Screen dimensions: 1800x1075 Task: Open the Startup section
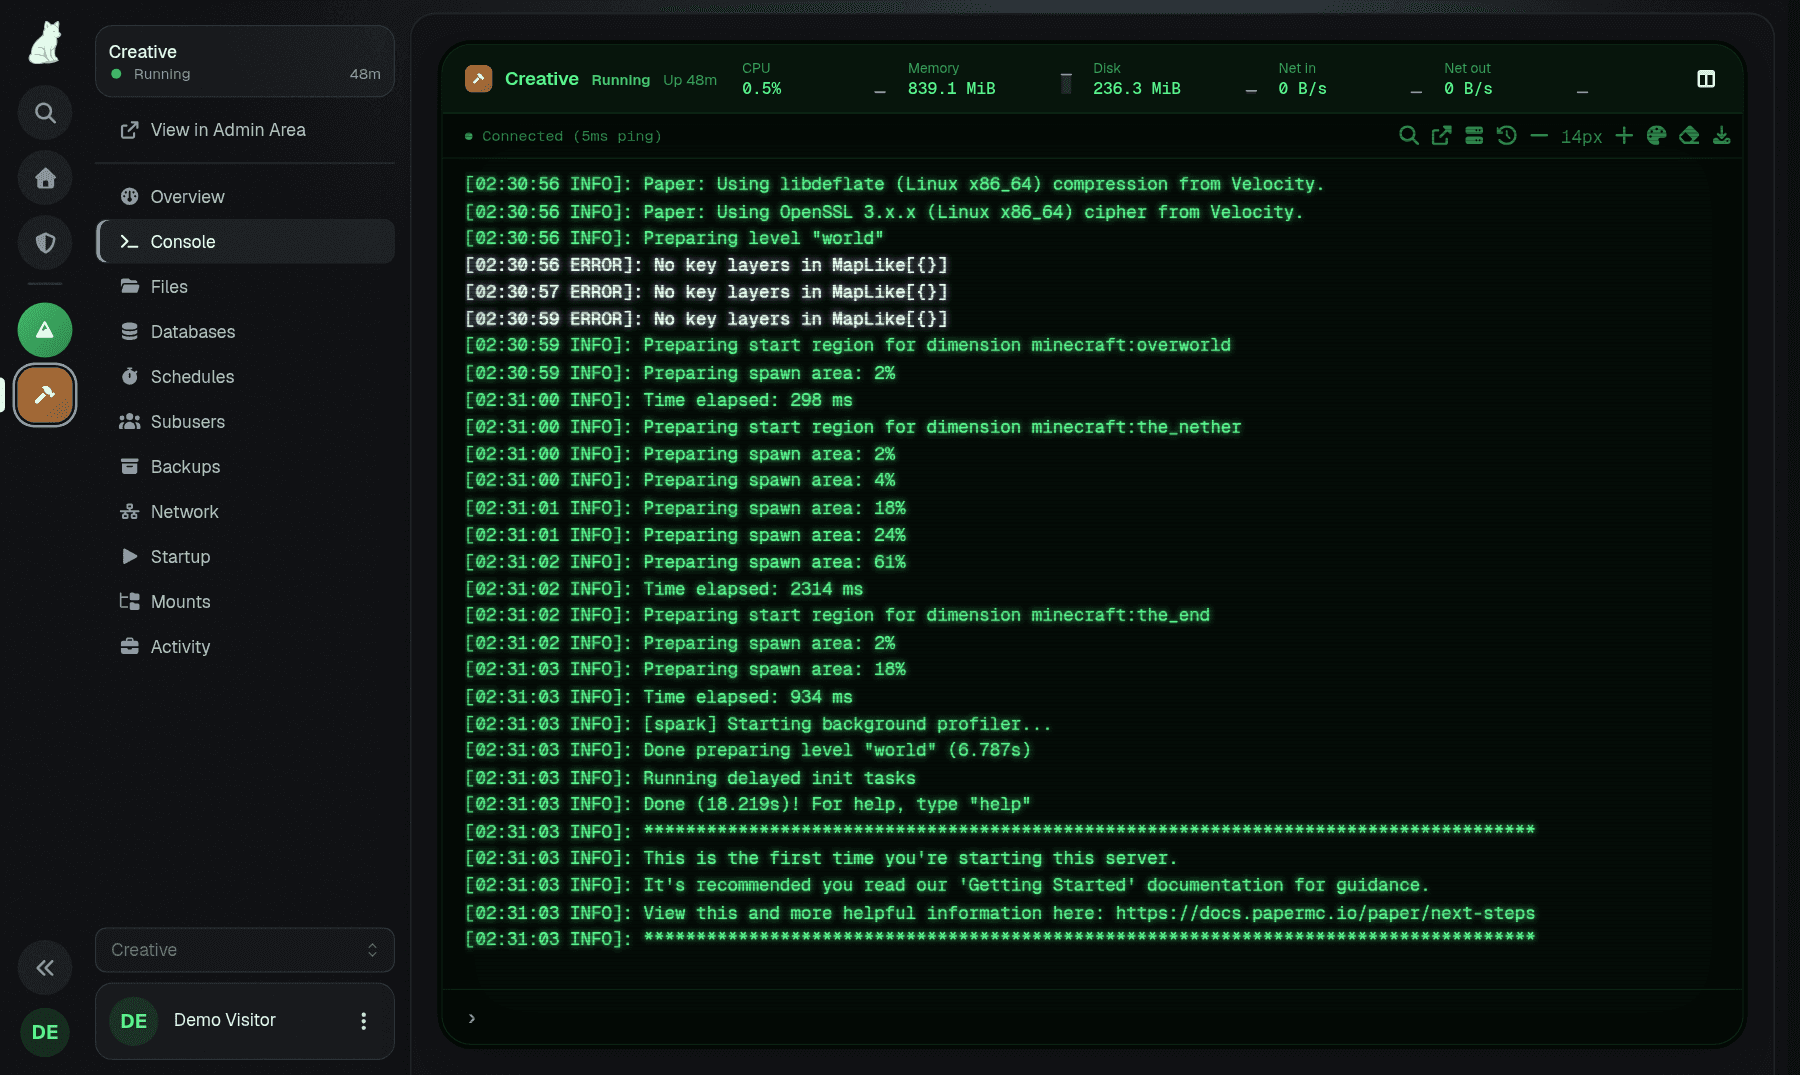[245, 557]
